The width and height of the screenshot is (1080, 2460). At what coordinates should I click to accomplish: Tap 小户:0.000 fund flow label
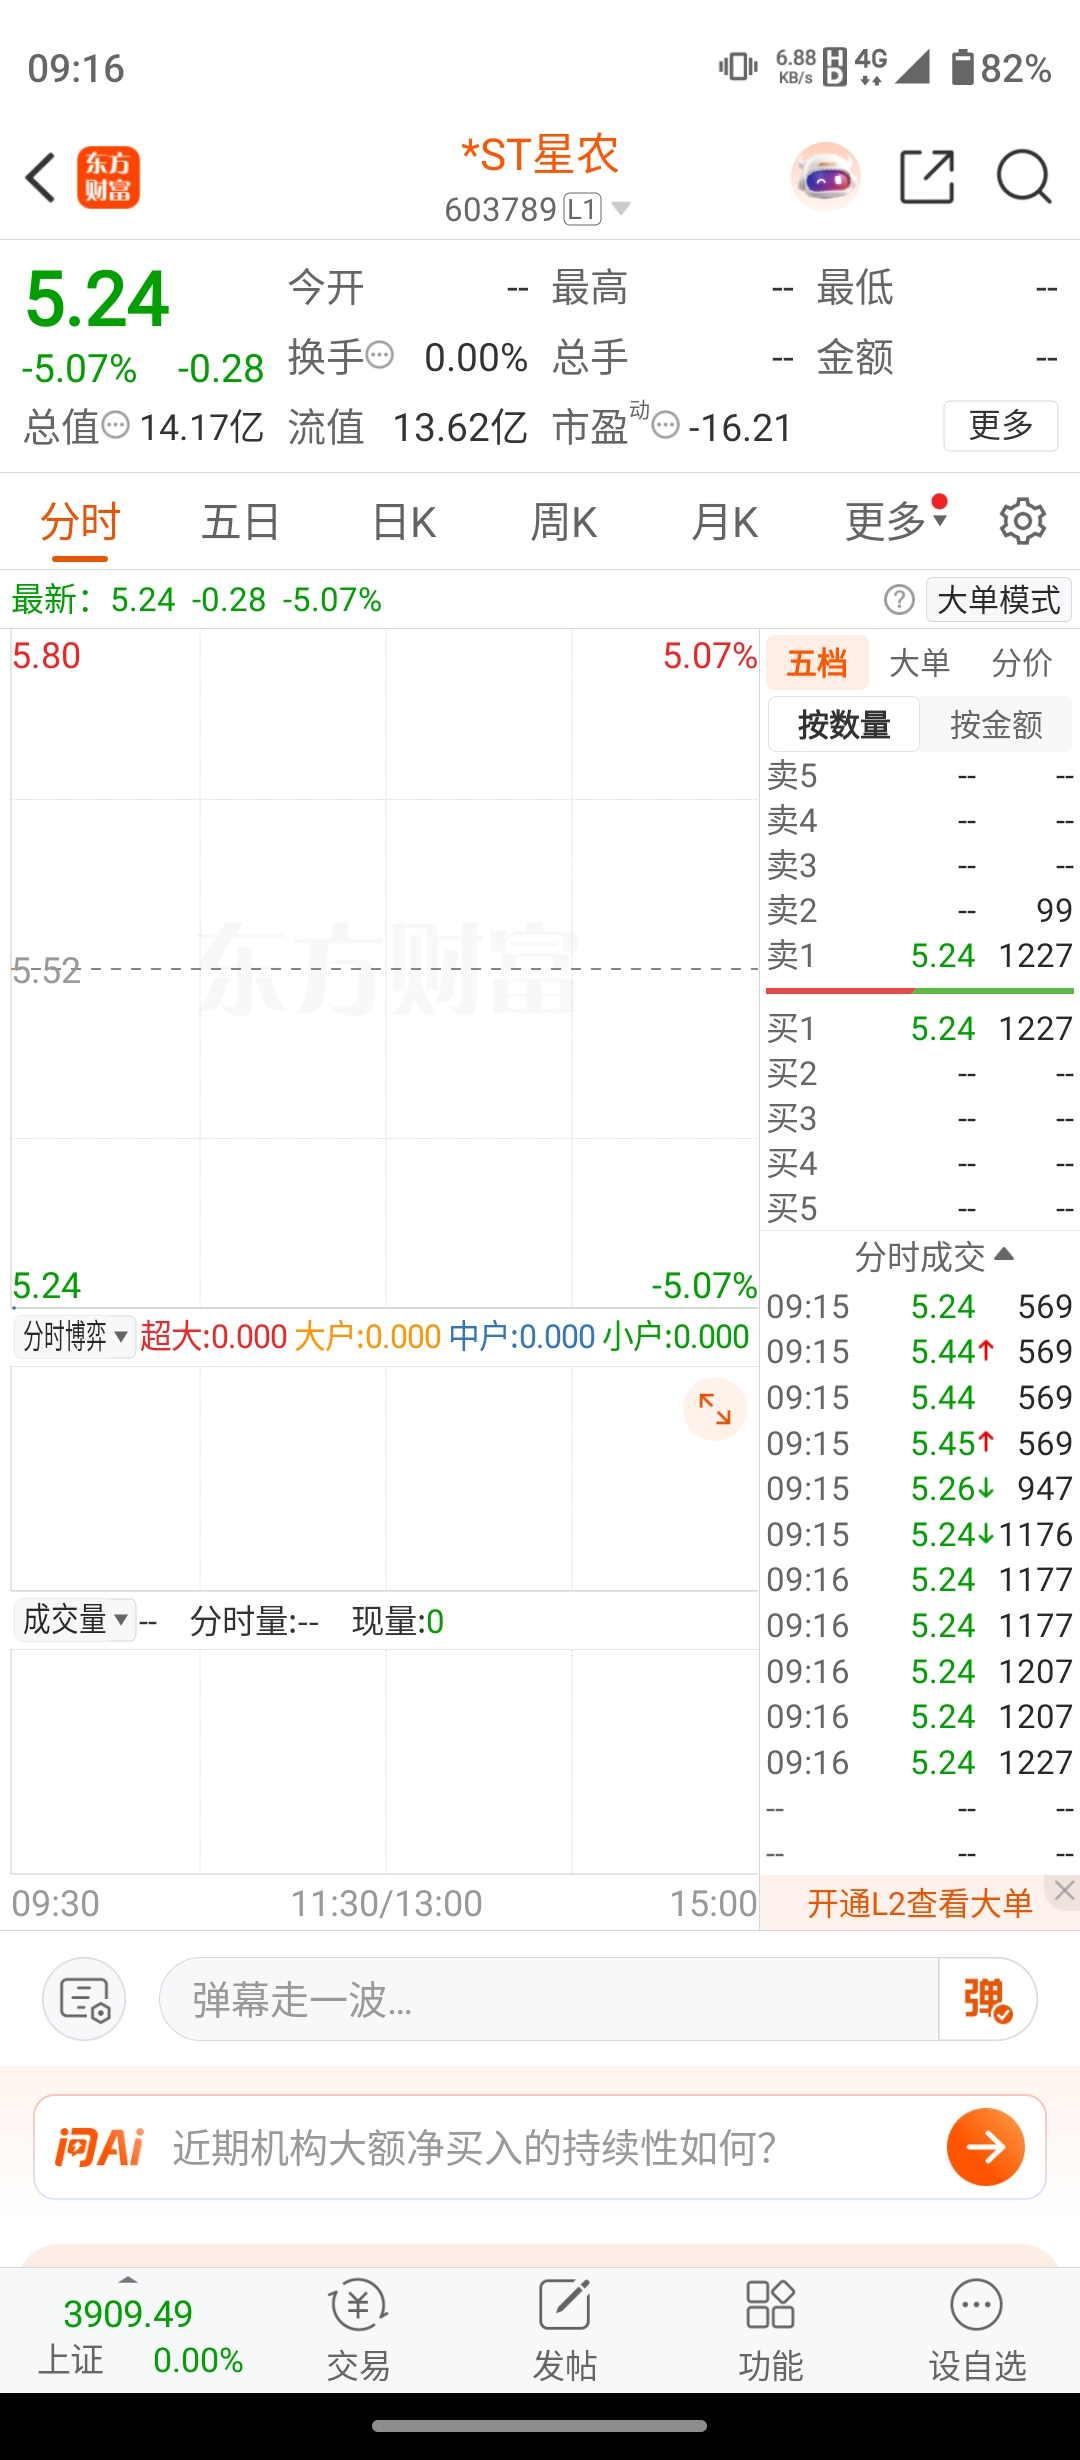677,1336
